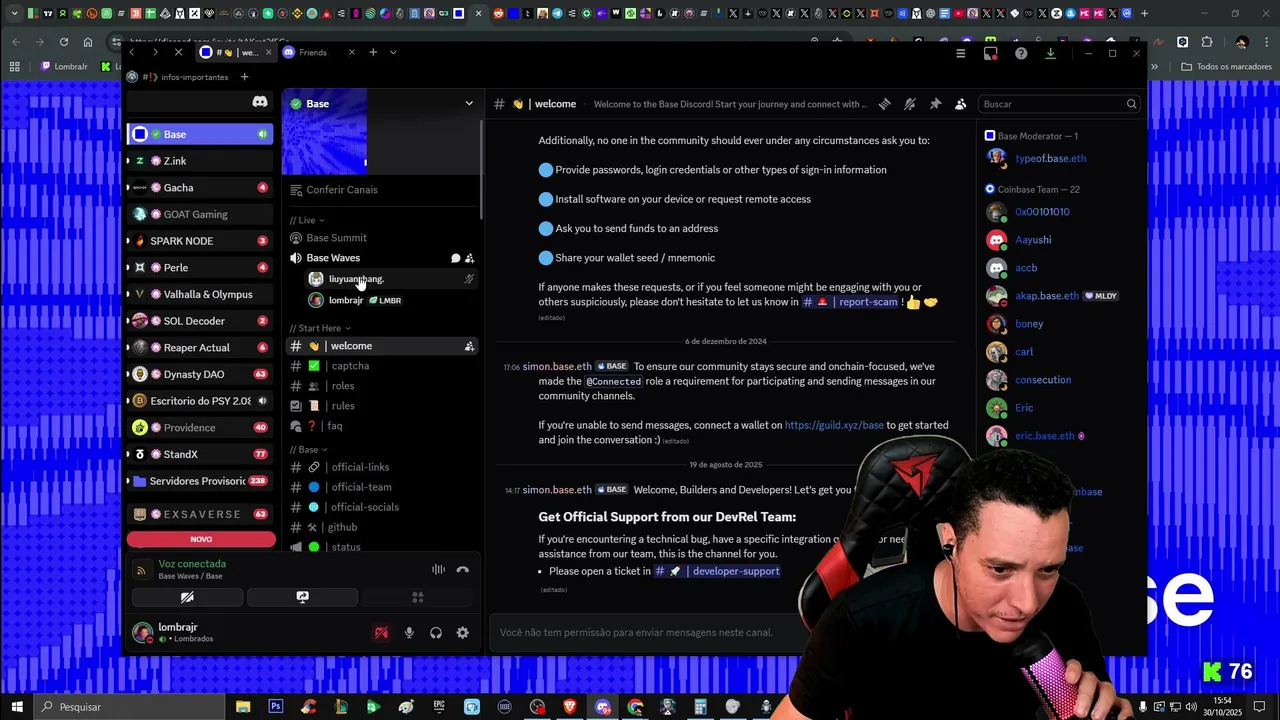
Task: Toggle video camera button in voice panel
Action: click(187, 597)
